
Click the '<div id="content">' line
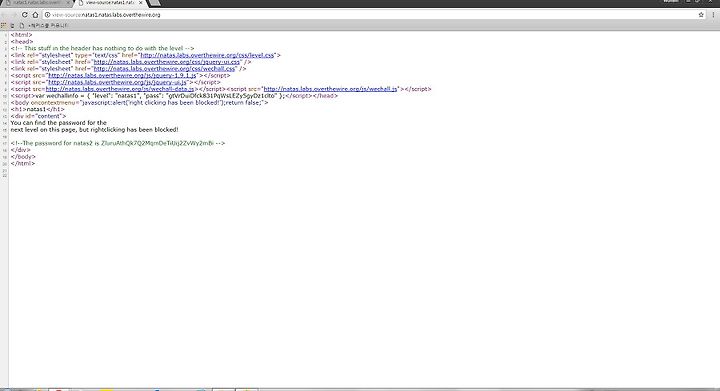tap(38, 116)
